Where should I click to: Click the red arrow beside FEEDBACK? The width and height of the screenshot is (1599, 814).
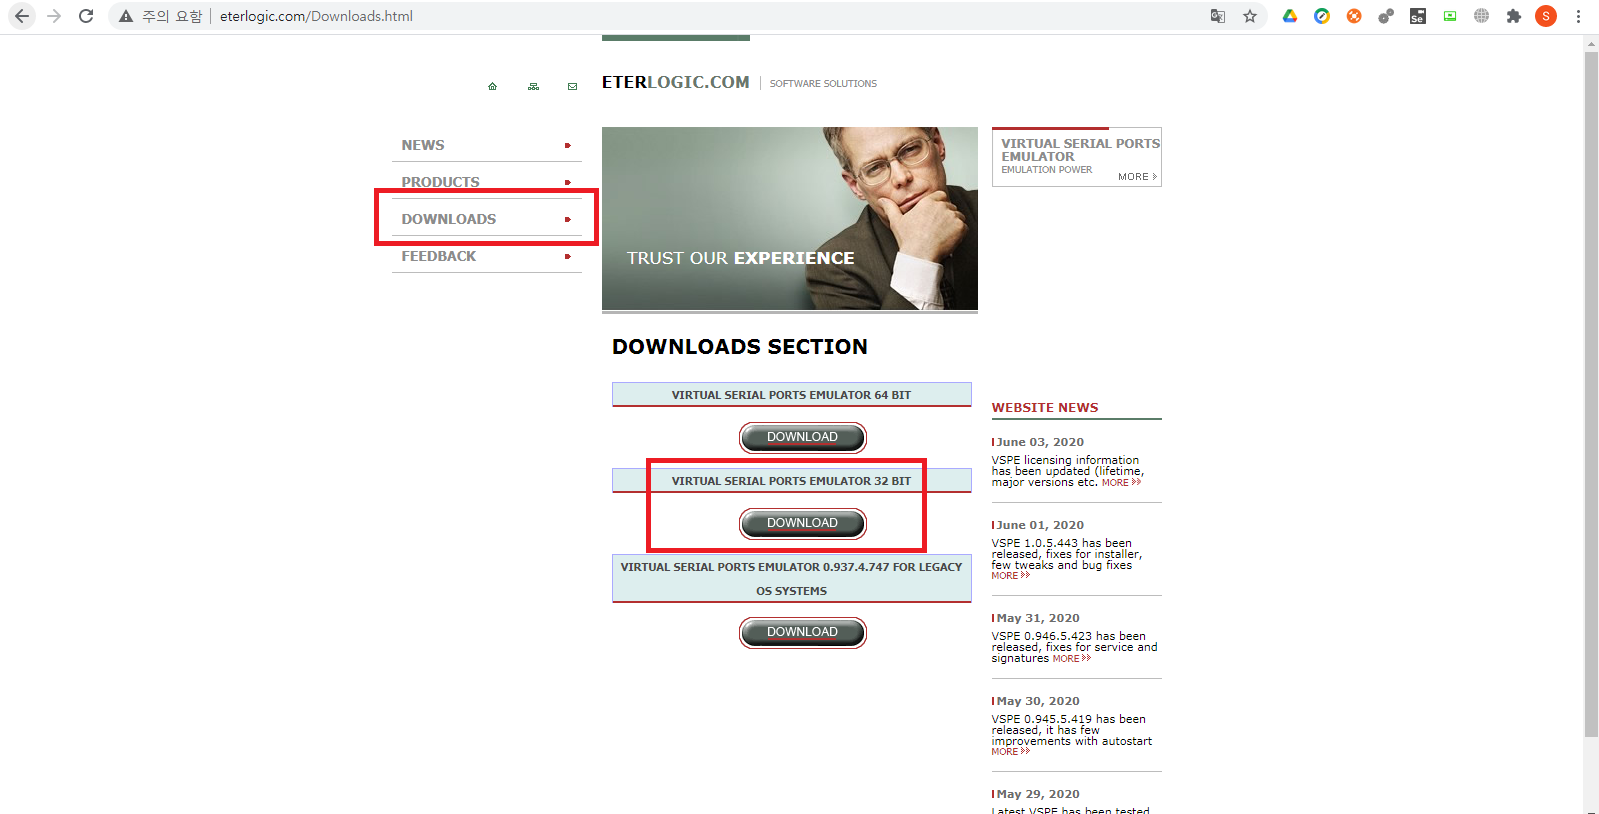[x=567, y=257]
